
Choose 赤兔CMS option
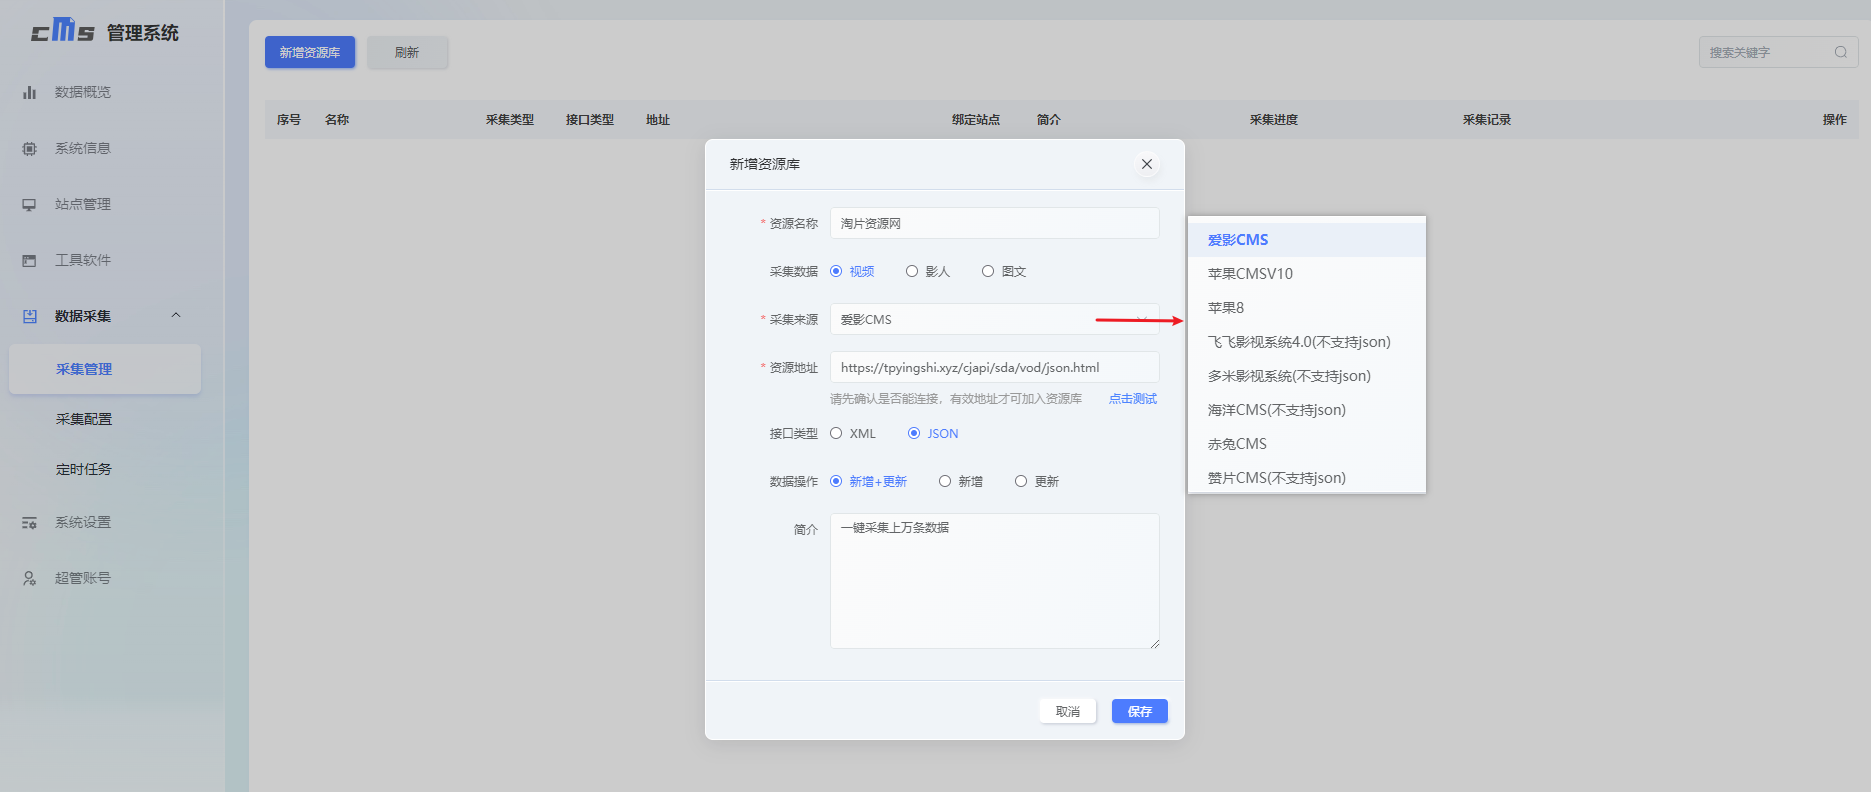[x=1306, y=444]
